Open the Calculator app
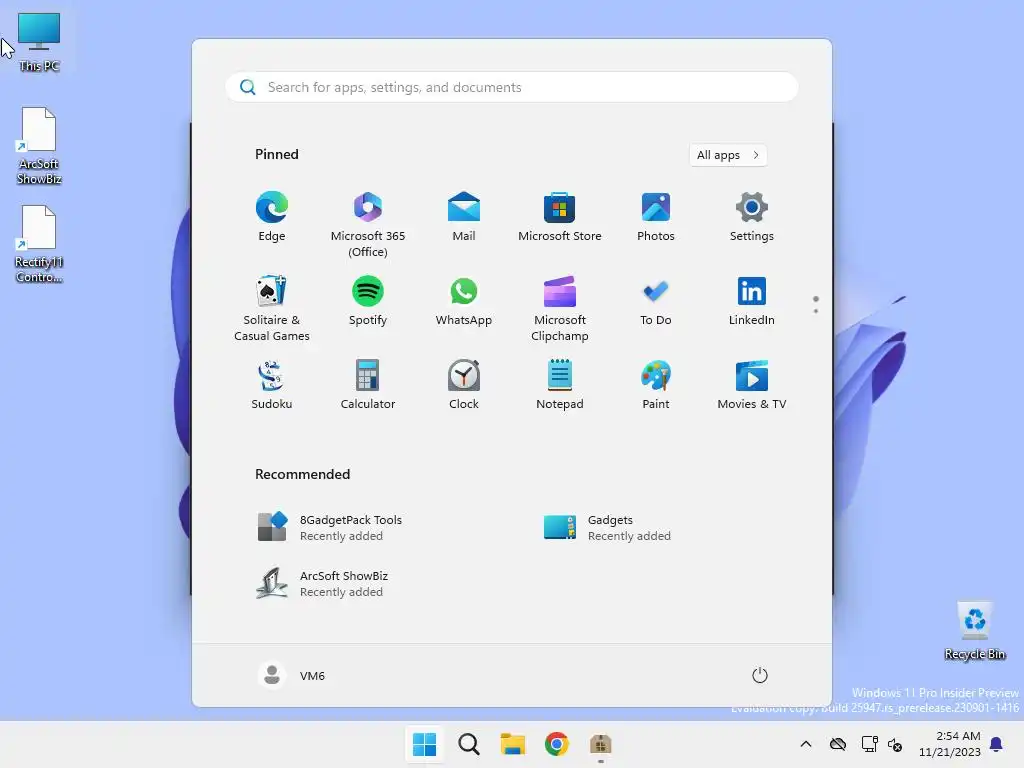1024x768 pixels. pos(368,385)
